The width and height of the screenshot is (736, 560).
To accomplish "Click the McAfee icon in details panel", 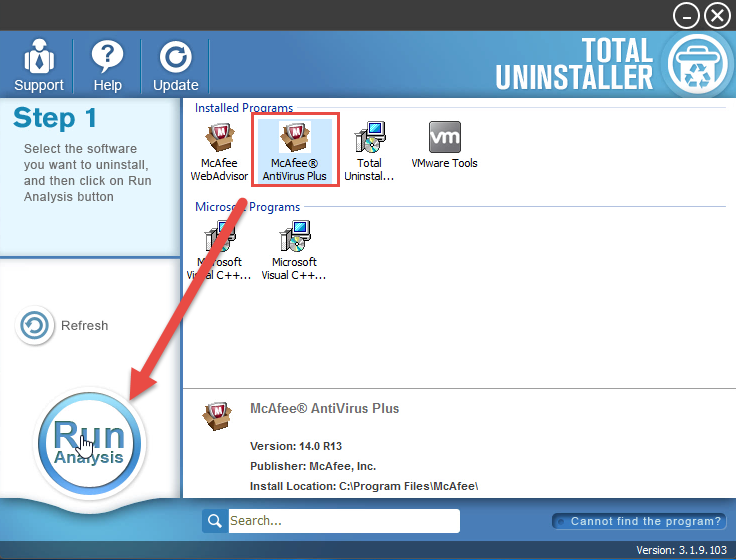I will 217,415.
